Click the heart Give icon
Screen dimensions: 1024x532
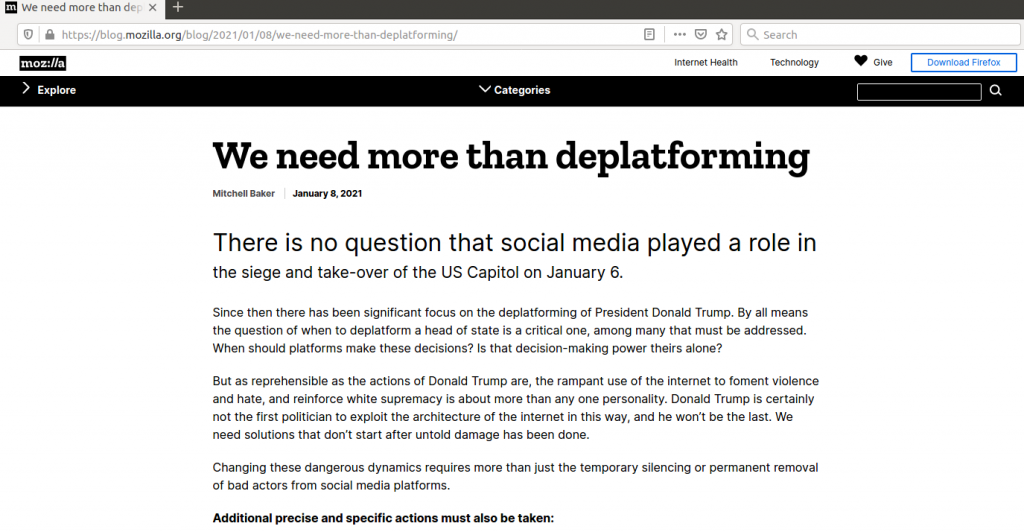tap(861, 61)
